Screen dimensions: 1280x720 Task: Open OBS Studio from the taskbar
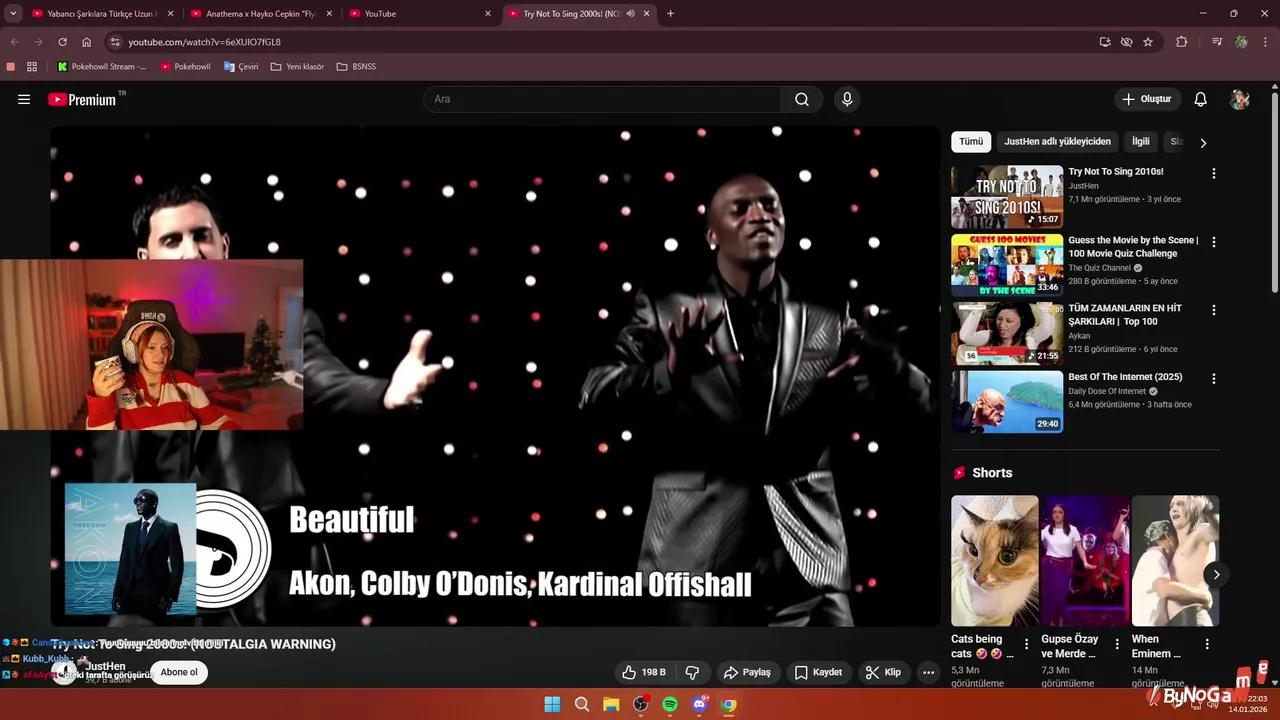[641, 704]
